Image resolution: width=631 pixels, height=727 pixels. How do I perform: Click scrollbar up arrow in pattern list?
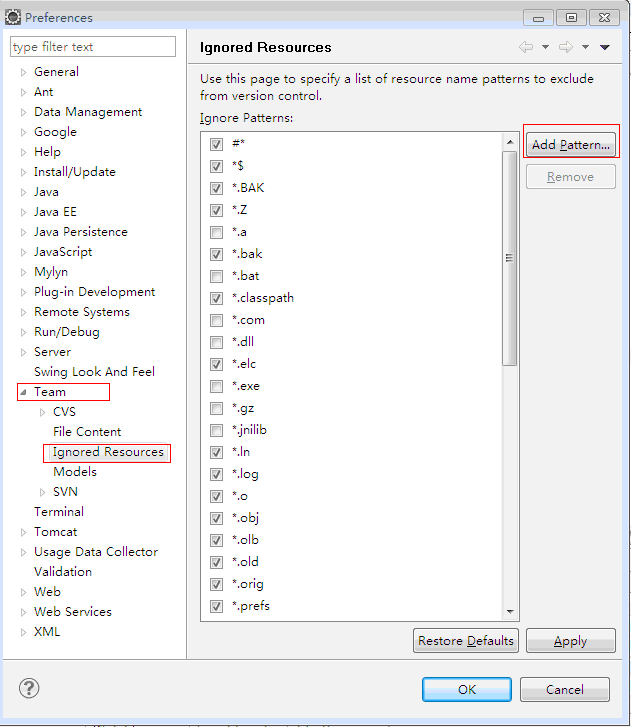510,142
